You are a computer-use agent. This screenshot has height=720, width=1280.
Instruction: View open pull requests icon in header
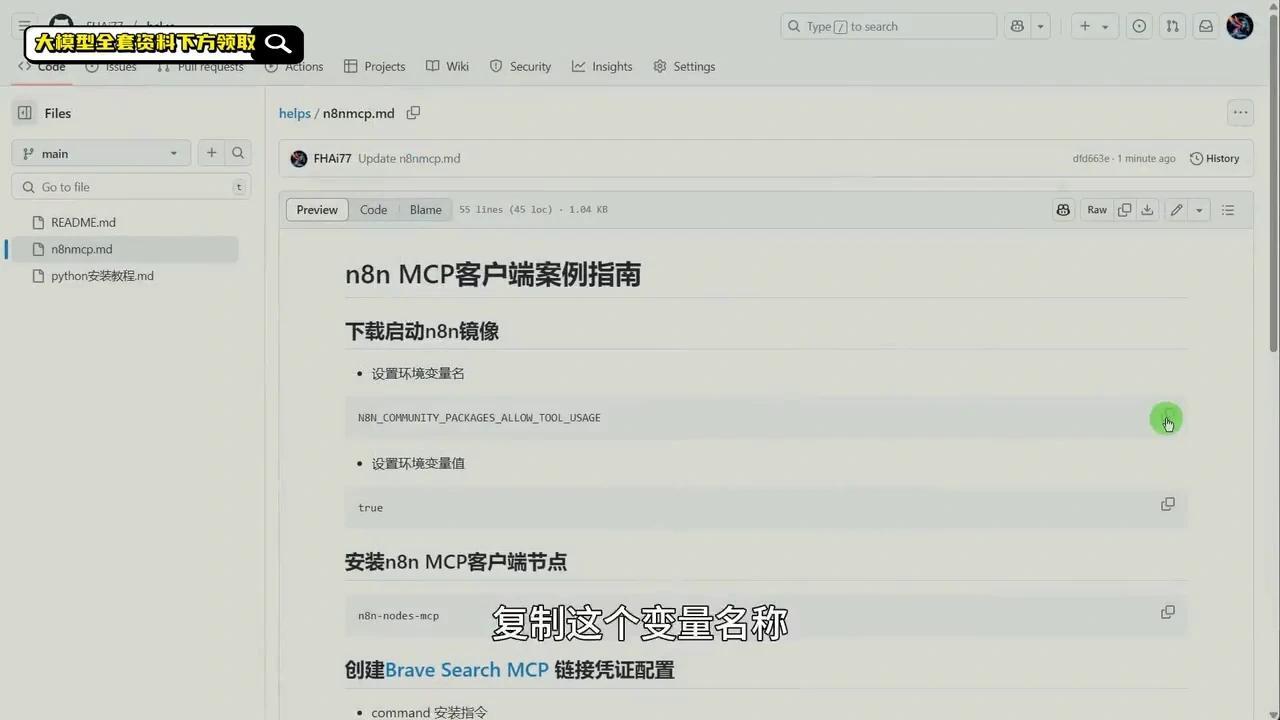point(1172,26)
